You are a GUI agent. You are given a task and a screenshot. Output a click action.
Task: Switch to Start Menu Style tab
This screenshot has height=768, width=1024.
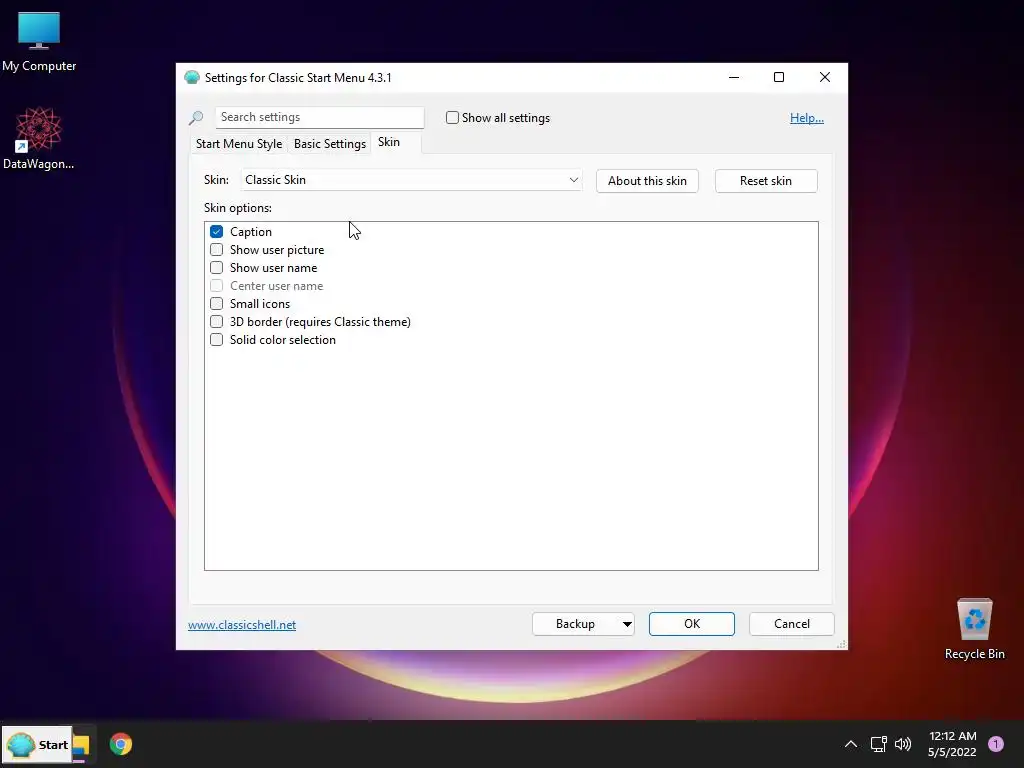click(x=239, y=144)
